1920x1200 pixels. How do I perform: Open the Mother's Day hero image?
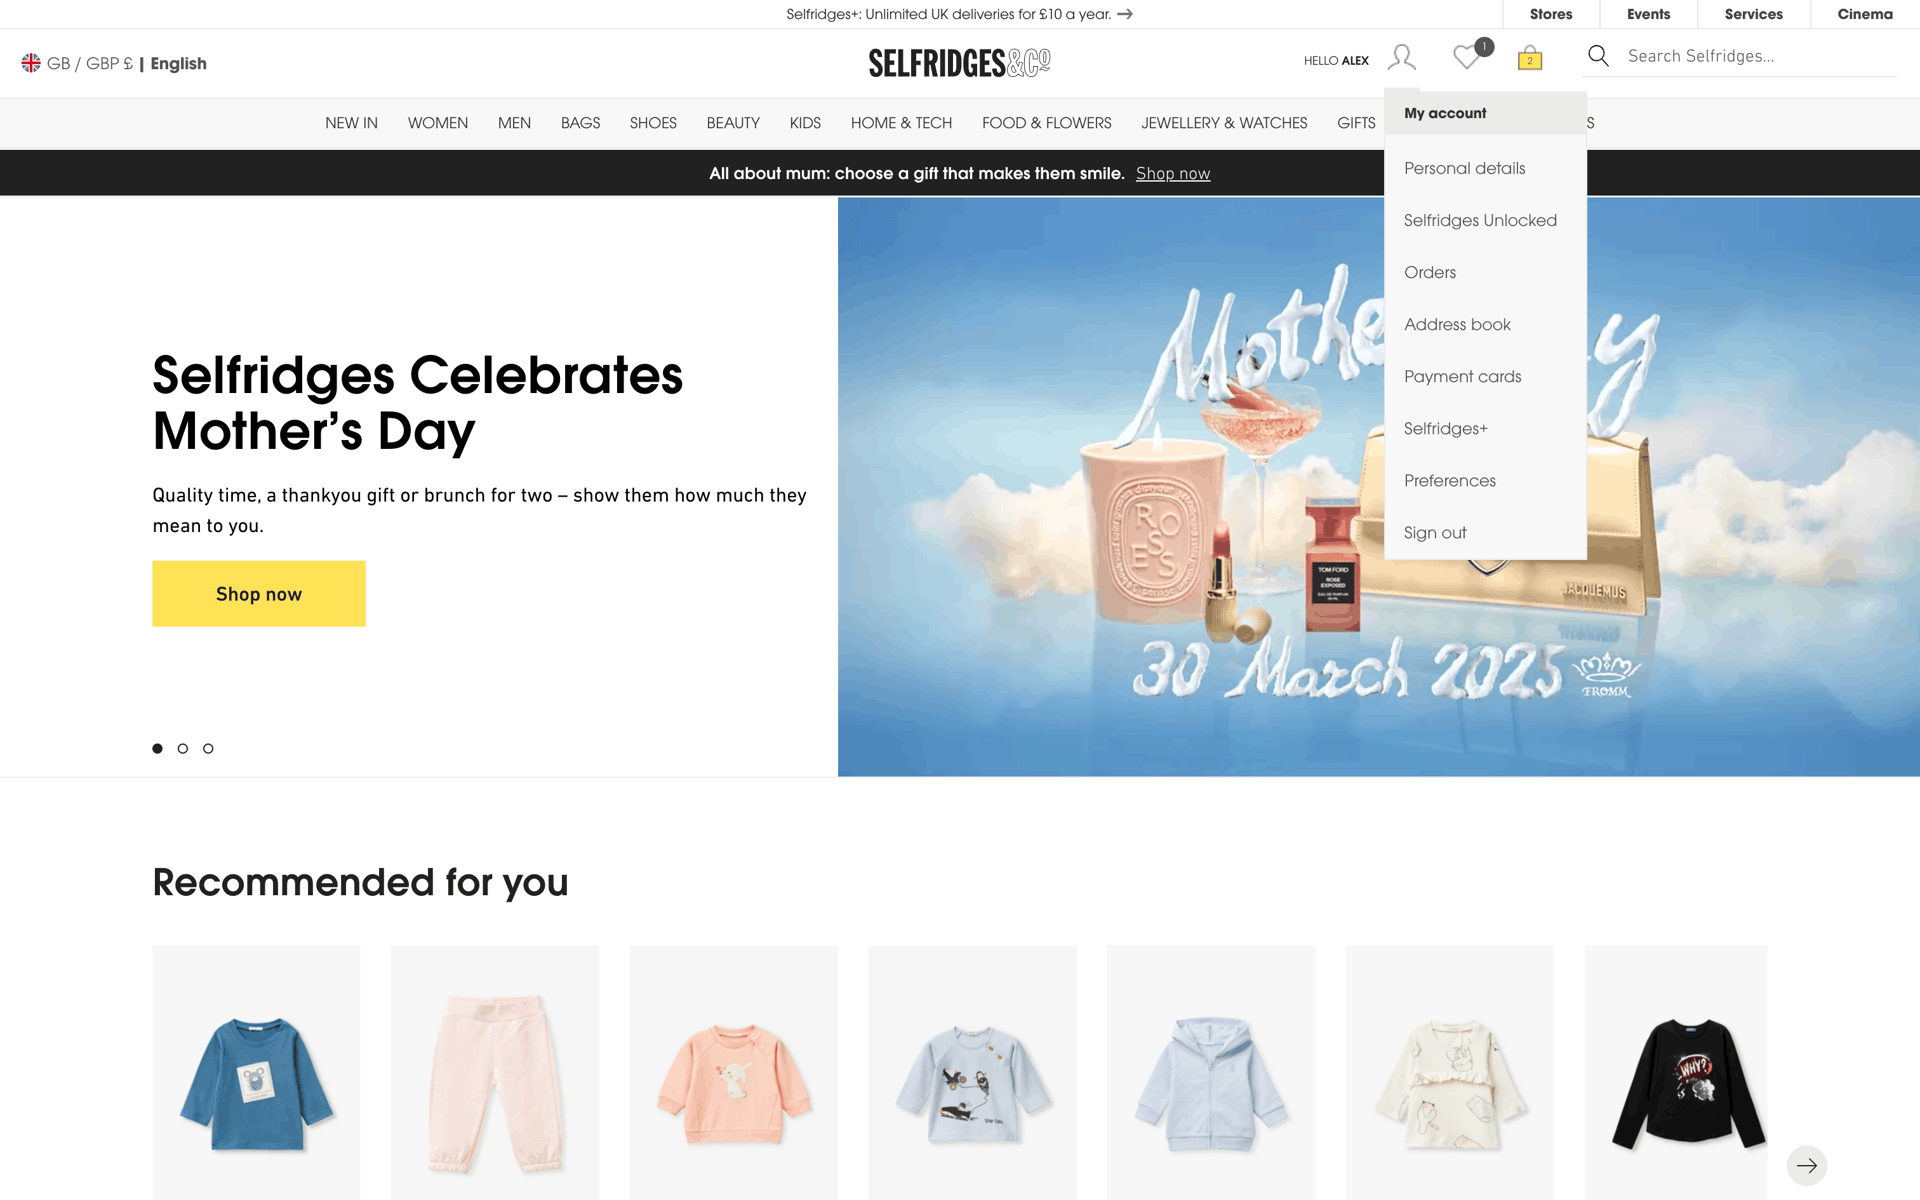[x=1378, y=486]
